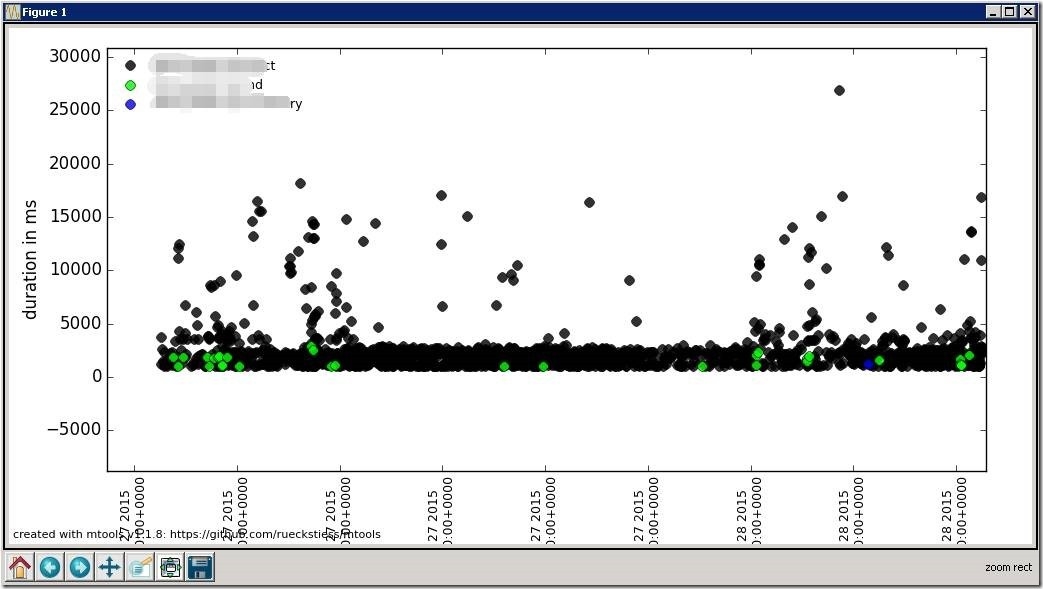Click the 25000 y-axis tick label

74,110
